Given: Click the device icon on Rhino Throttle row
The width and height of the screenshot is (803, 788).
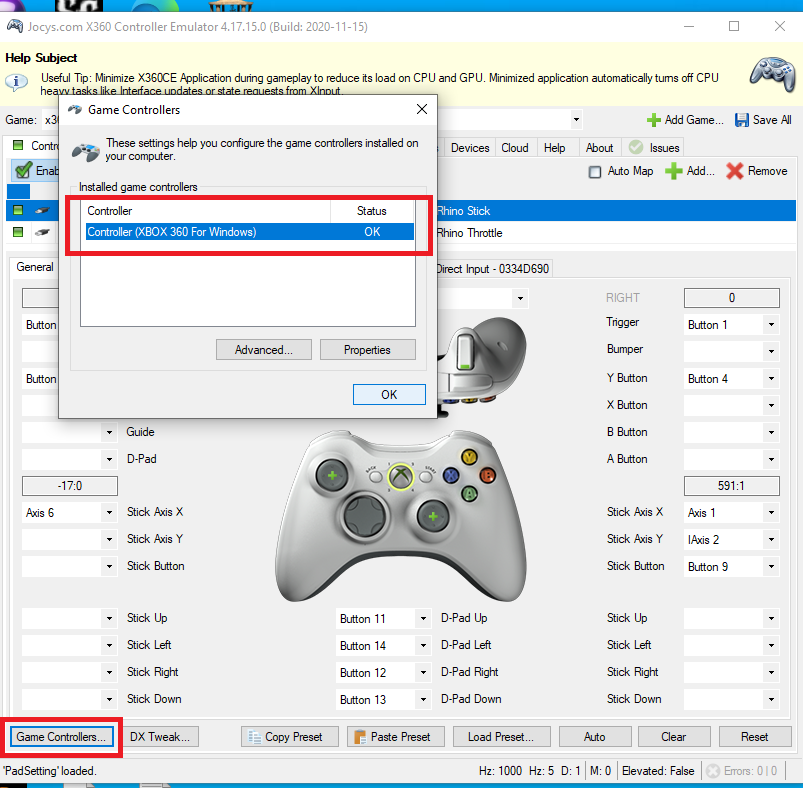Looking at the screenshot, I should 43,232.
